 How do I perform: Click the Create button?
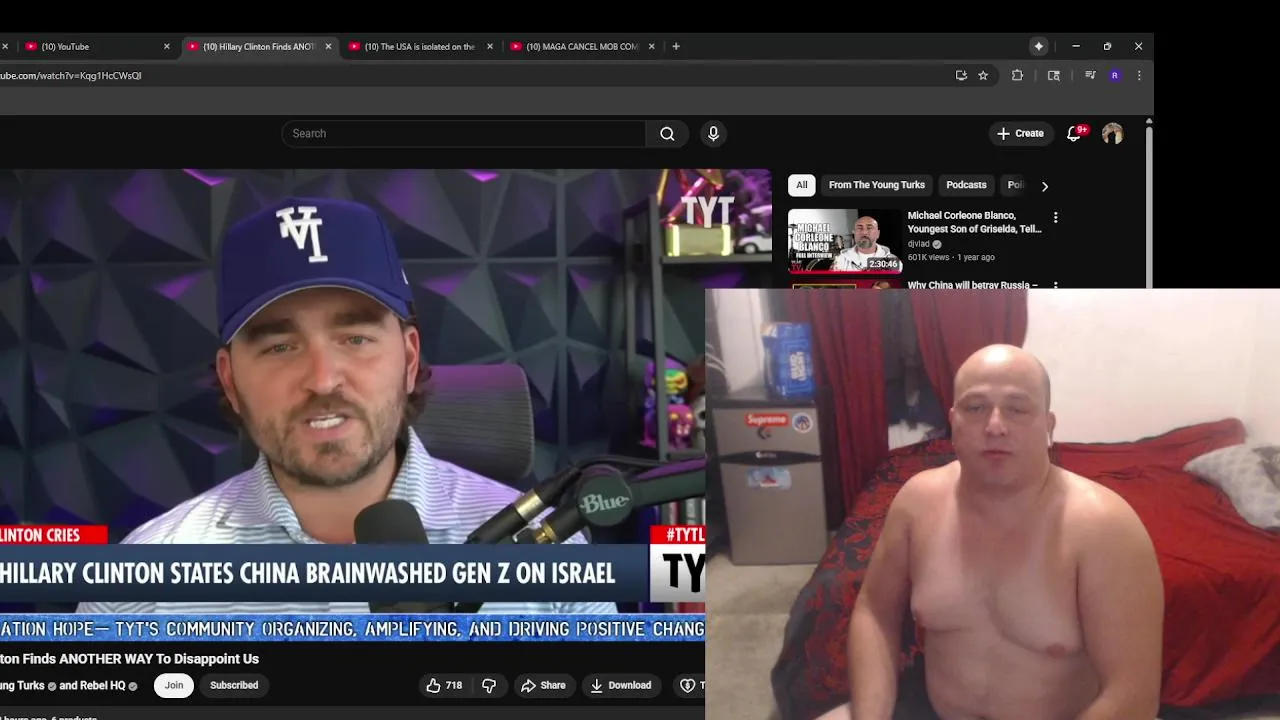coord(1020,133)
